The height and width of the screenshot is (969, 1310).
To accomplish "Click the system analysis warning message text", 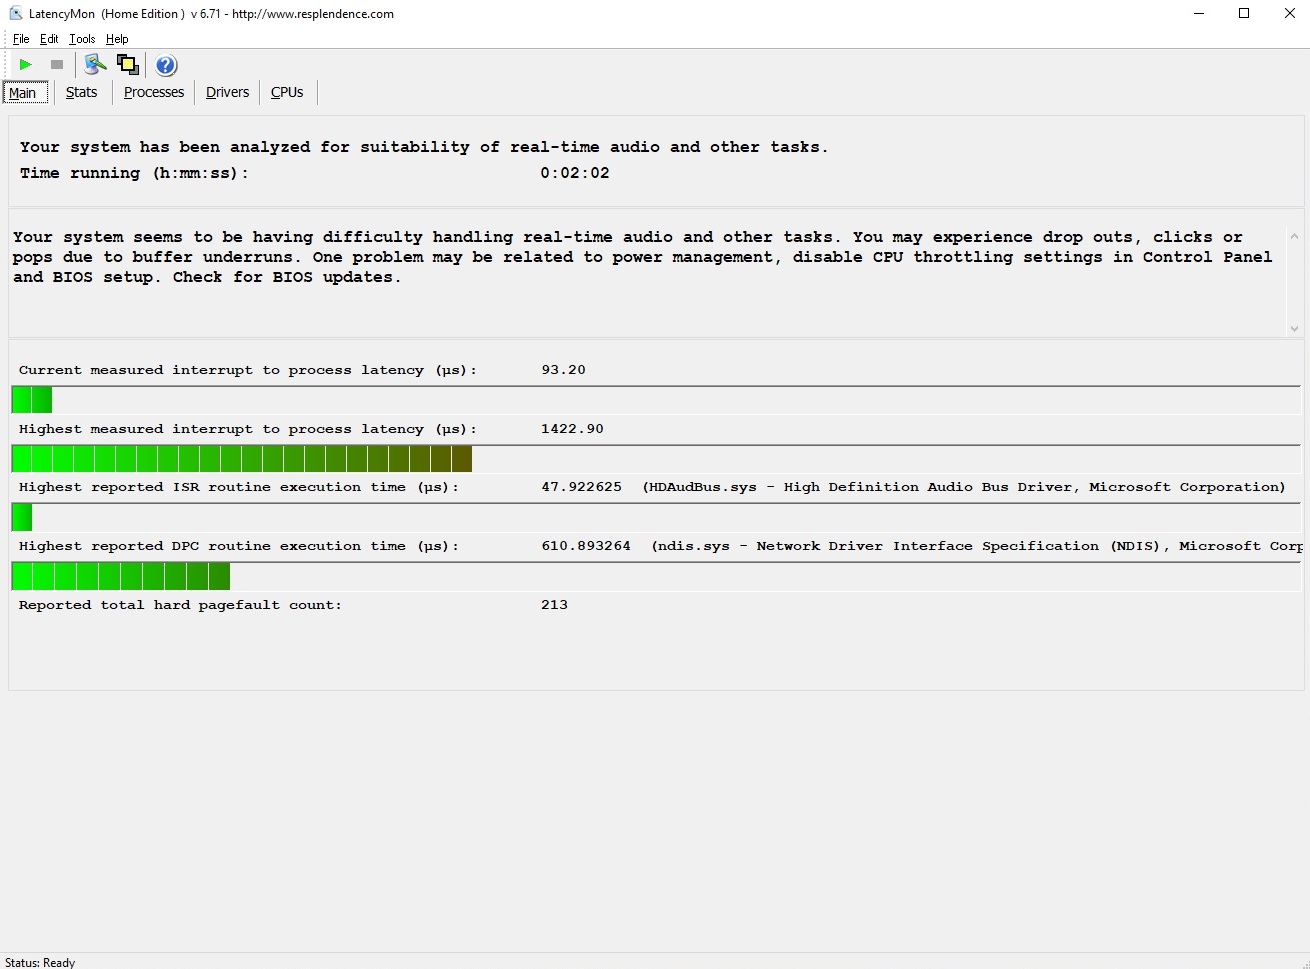I will [642, 257].
